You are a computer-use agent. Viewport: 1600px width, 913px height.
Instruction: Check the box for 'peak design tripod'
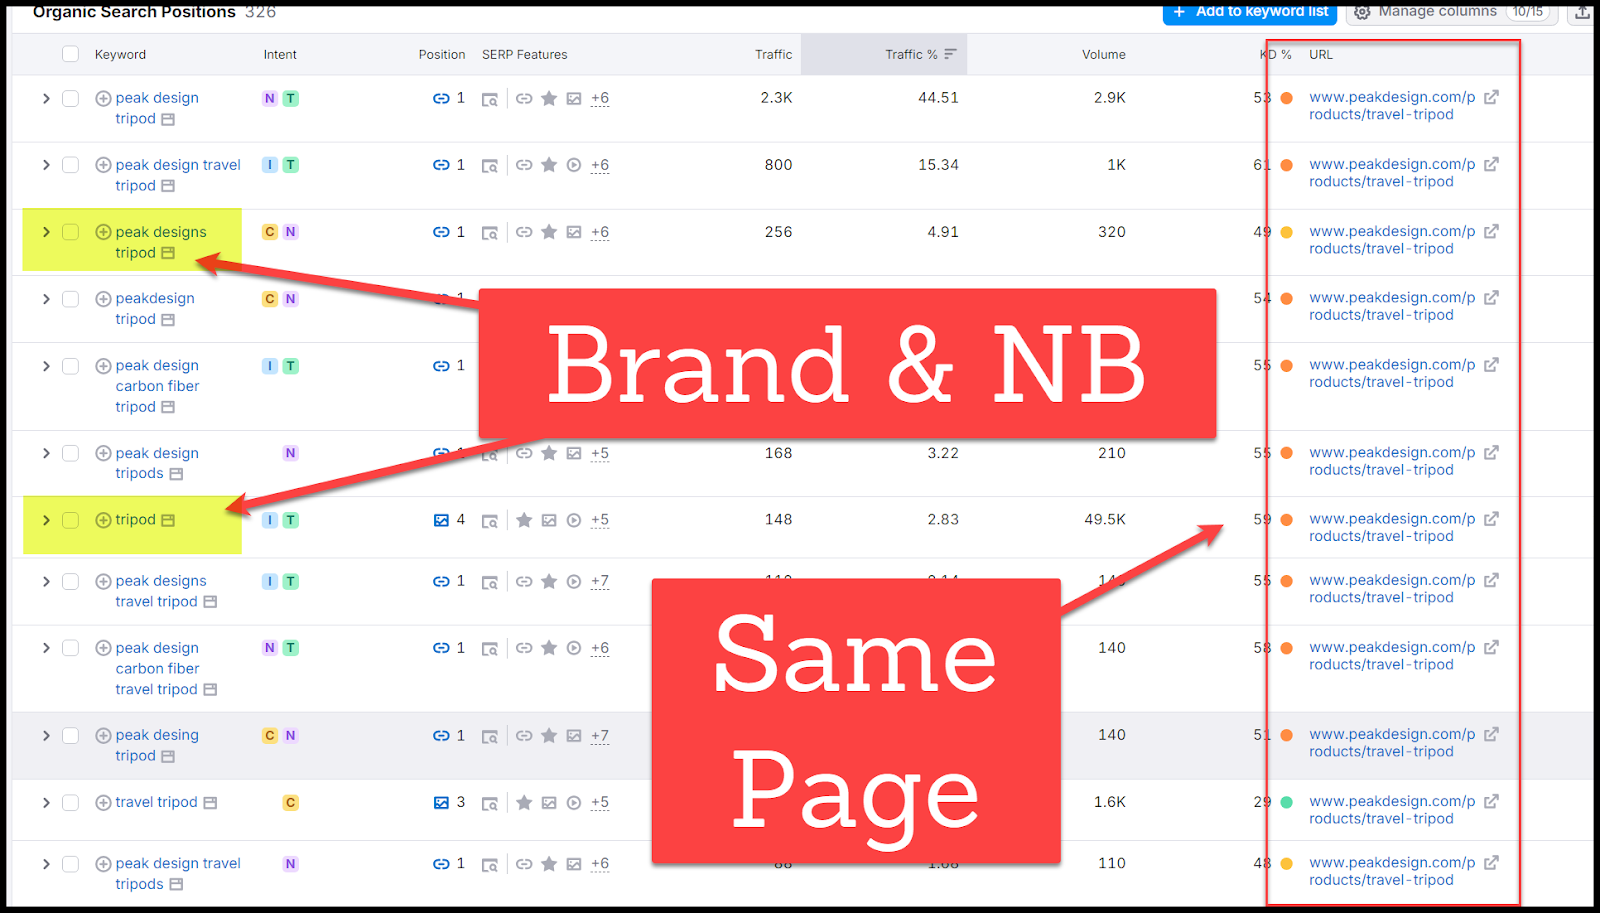[70, 98]
